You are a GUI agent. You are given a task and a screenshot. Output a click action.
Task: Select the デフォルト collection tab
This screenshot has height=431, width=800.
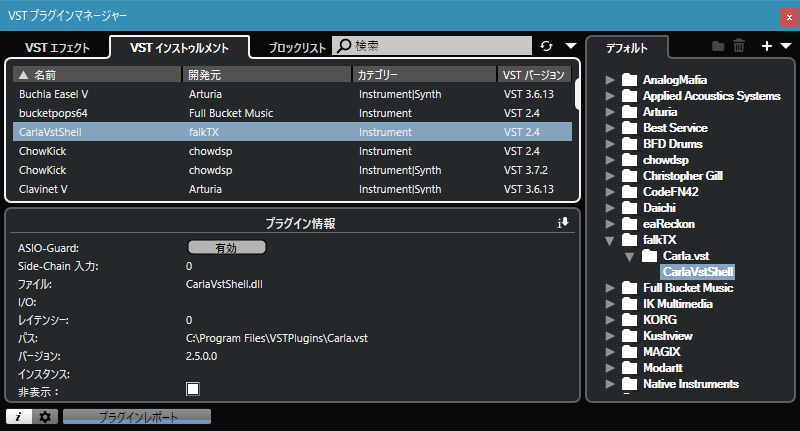627,48
